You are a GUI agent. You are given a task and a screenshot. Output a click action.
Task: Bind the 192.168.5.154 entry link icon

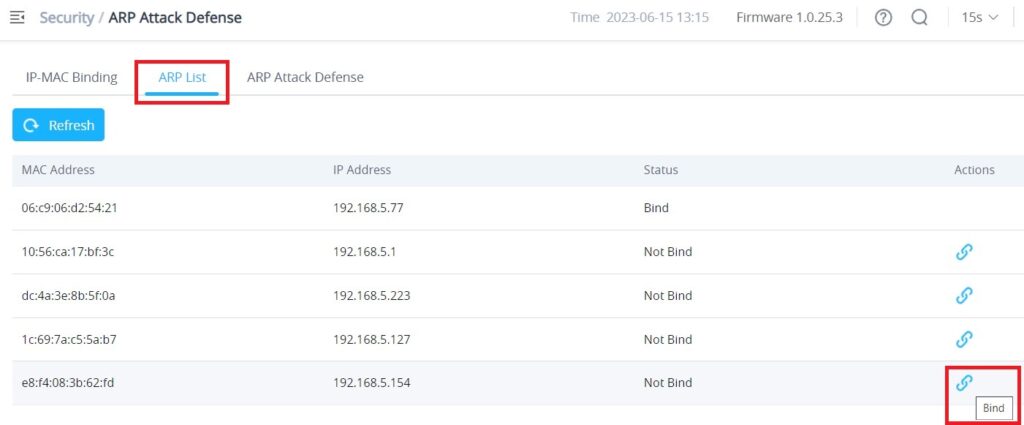click(x=964, y=383)
